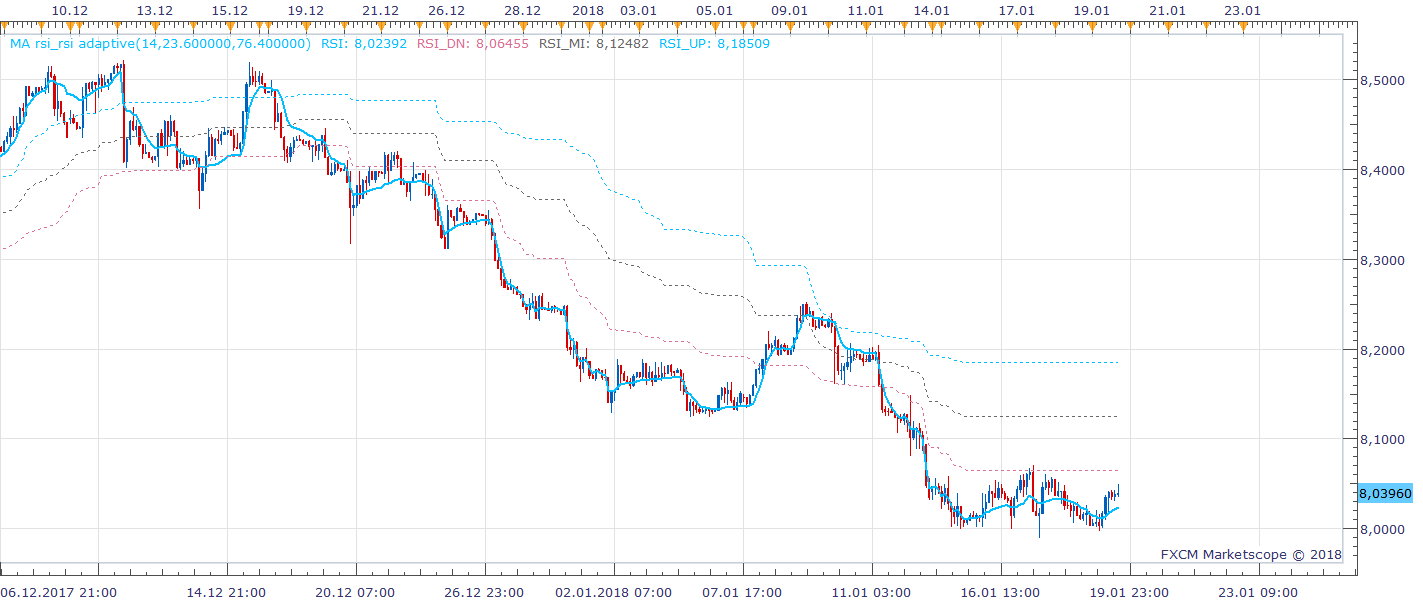1423x605 pixels.
Task: Select the RSI_UP: 8,18509 label
Action: [x=714, y=44]
